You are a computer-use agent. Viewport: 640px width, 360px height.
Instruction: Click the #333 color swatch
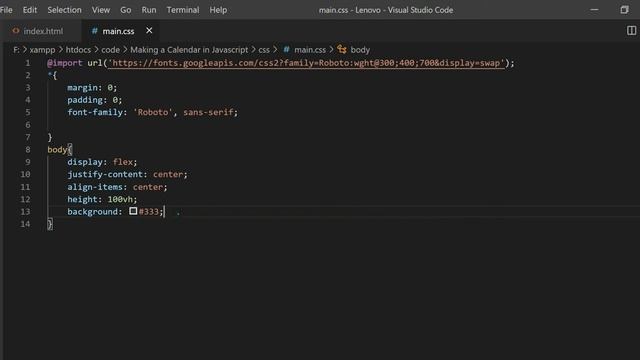(x=133, y=211)
